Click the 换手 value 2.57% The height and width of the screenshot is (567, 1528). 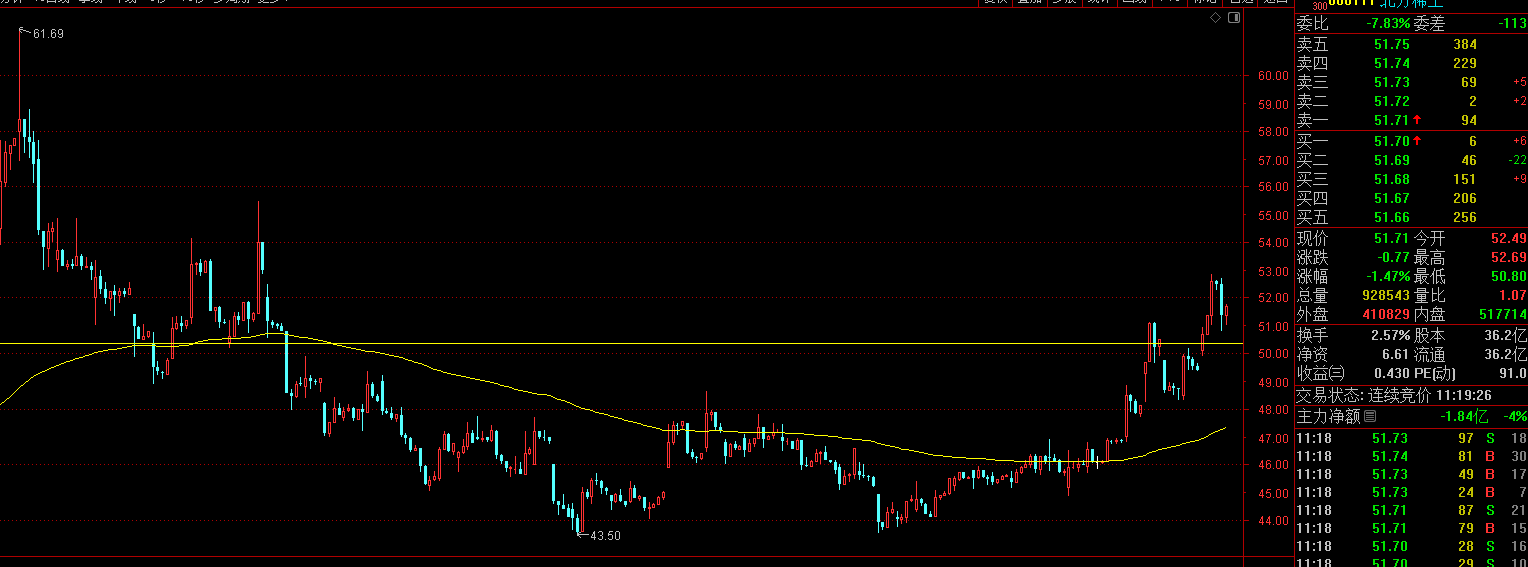click(x=1392, y=335)
